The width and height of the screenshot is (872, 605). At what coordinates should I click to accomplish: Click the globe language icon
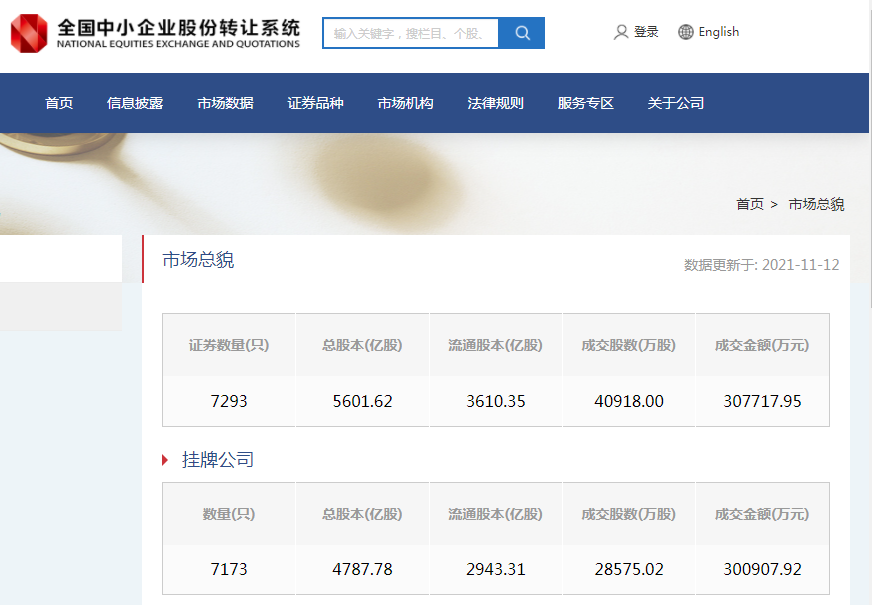click(x=686, y=32)
